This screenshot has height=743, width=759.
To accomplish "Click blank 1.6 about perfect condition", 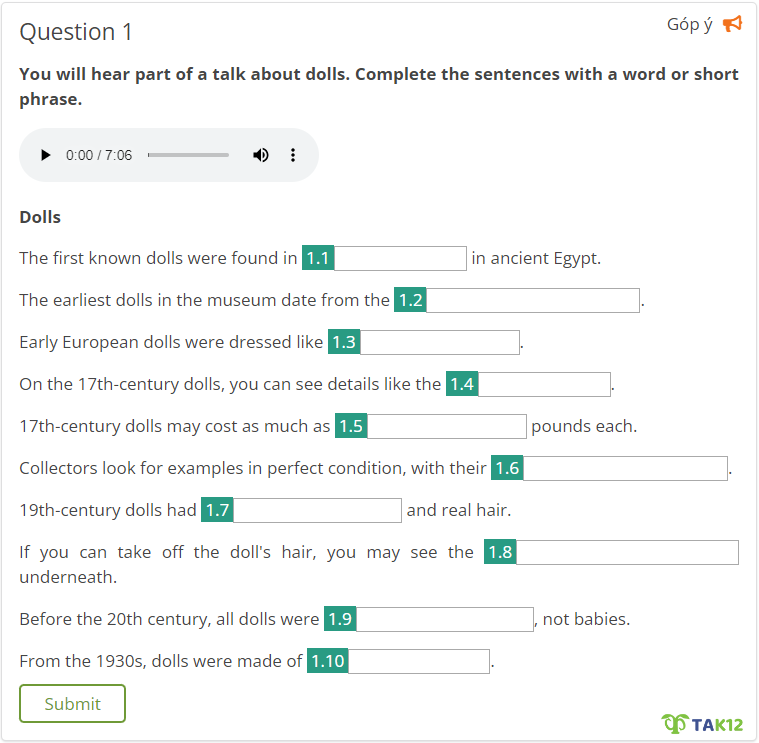I will [x=625, y=468].
